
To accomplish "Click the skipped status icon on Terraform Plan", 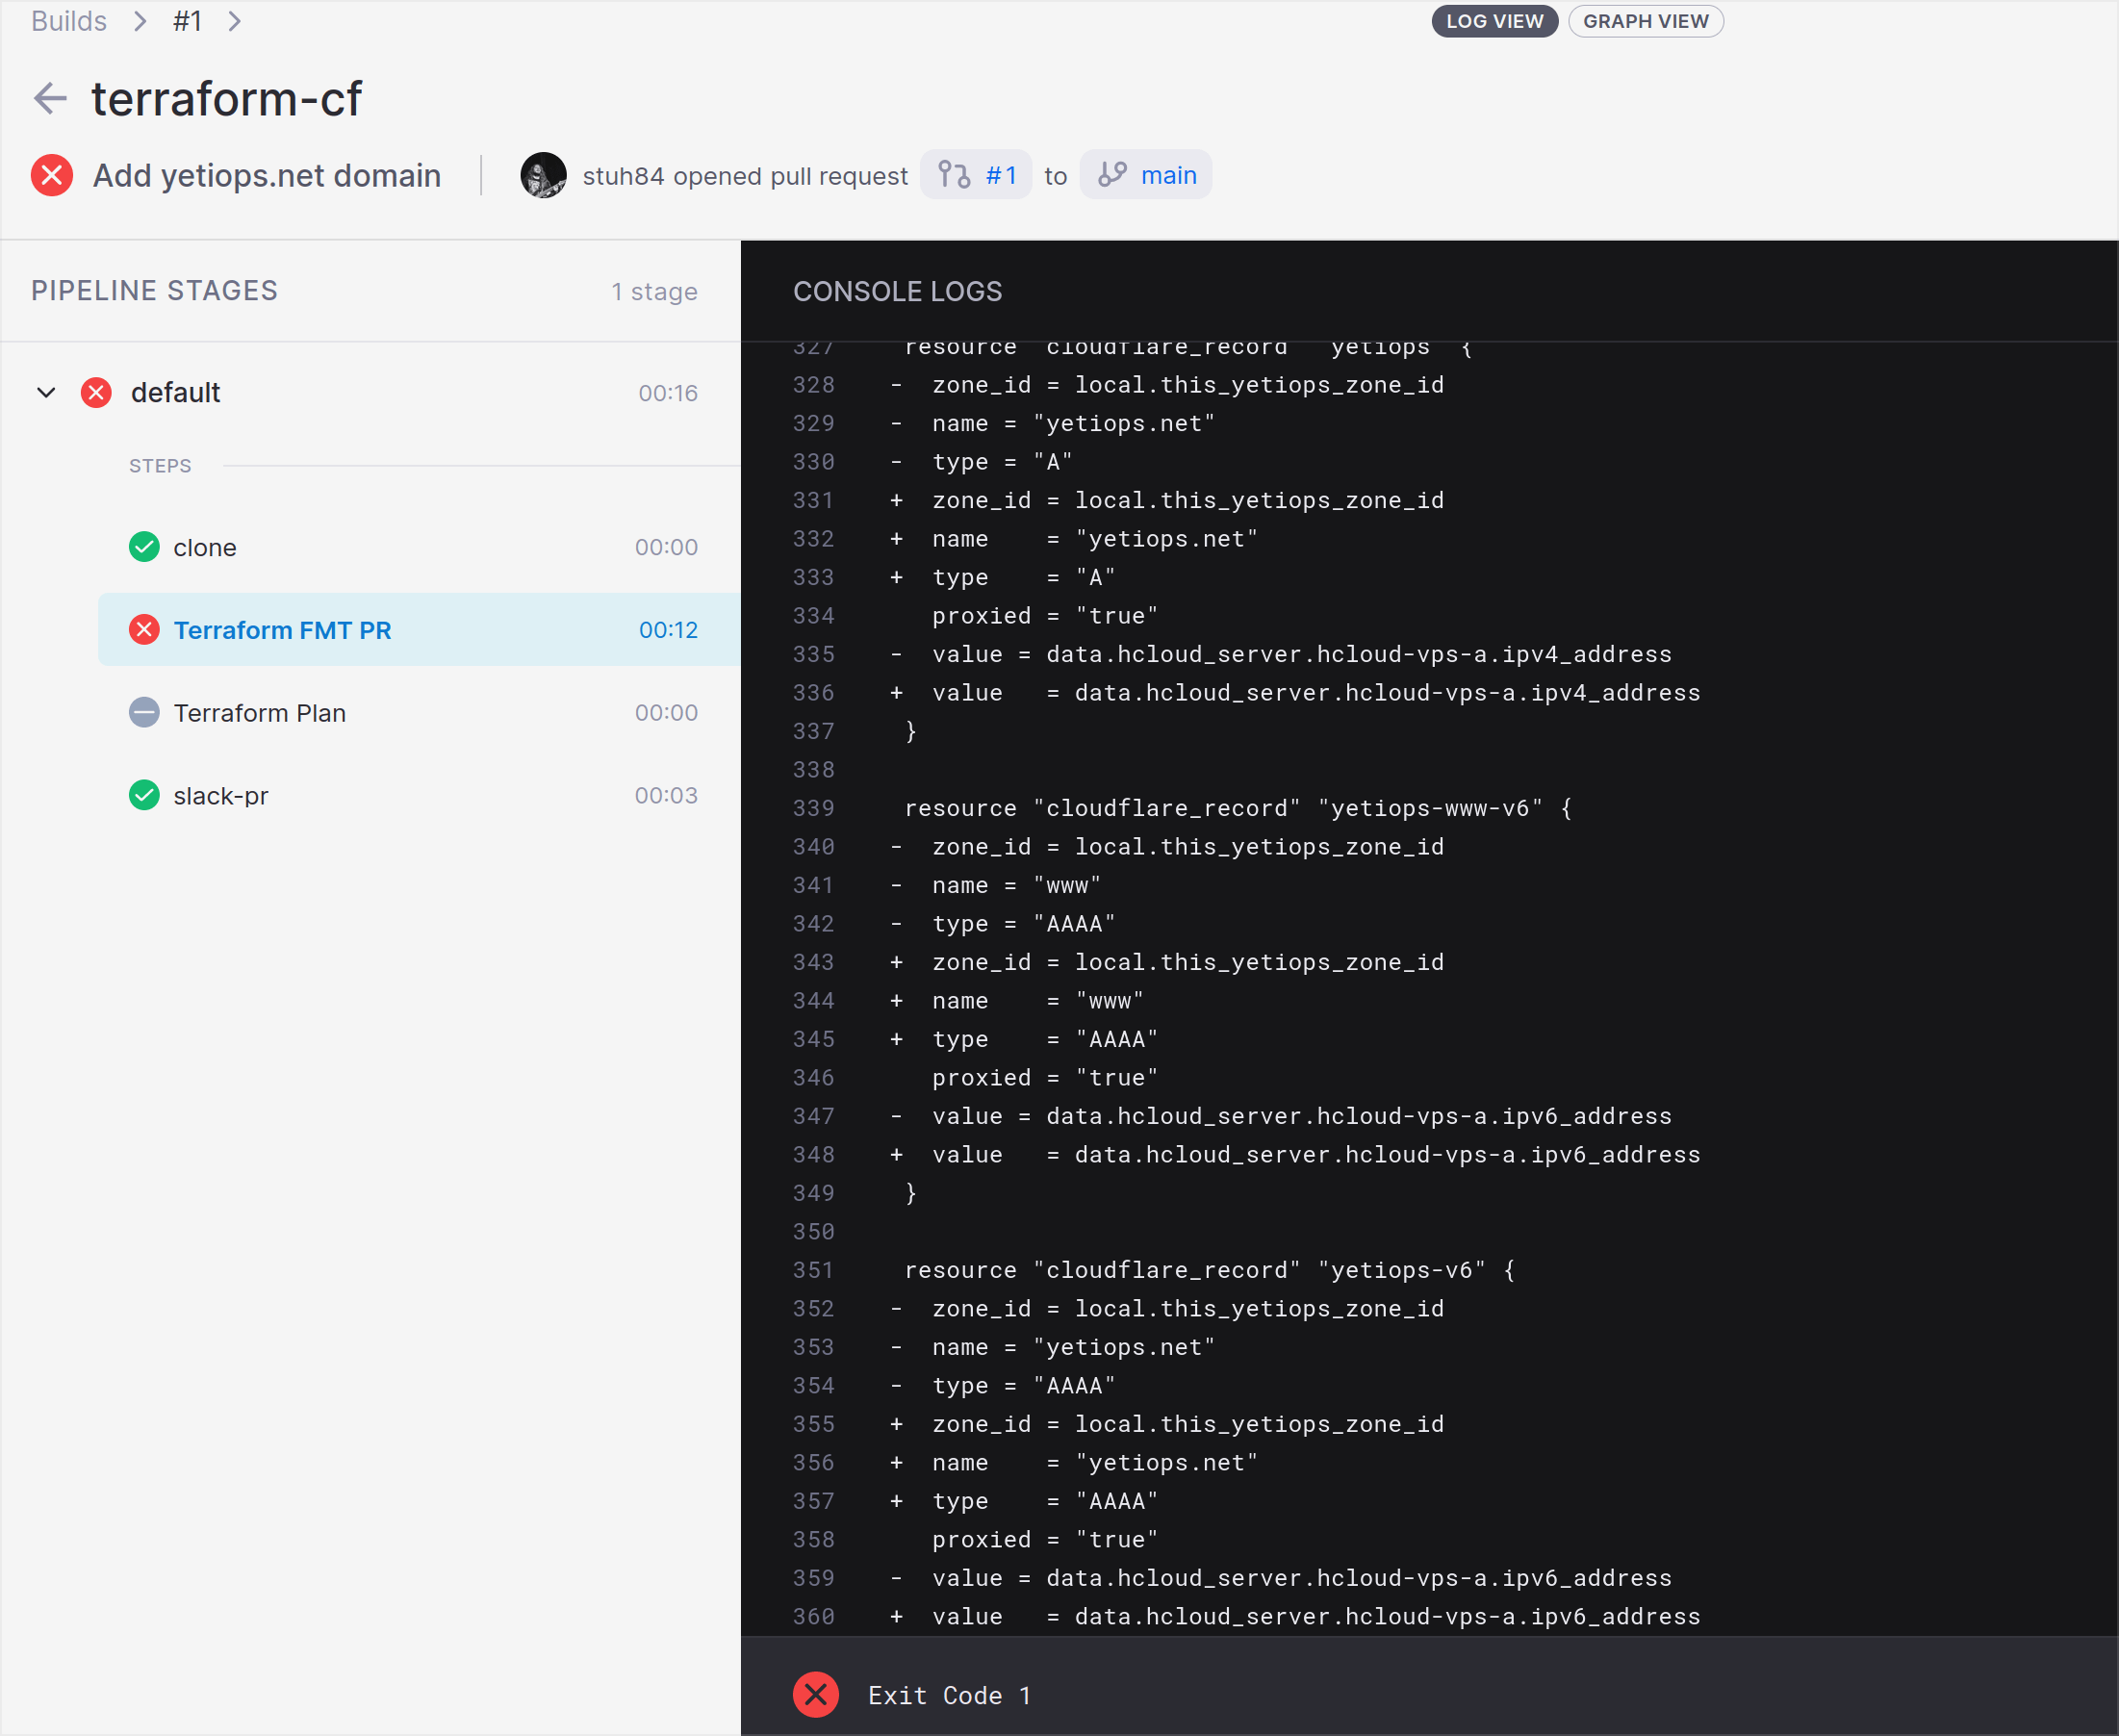I will click(144, 712).
